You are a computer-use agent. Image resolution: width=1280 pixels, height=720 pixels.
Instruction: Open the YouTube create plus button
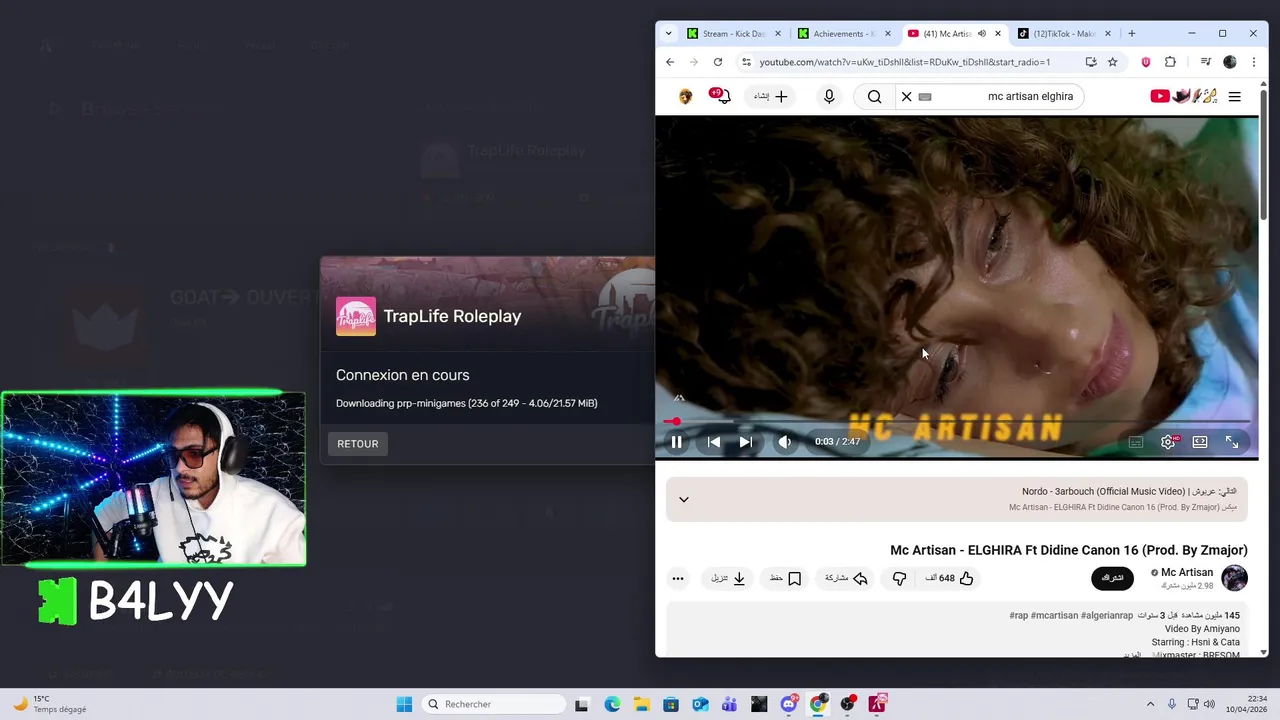[771, 97]
